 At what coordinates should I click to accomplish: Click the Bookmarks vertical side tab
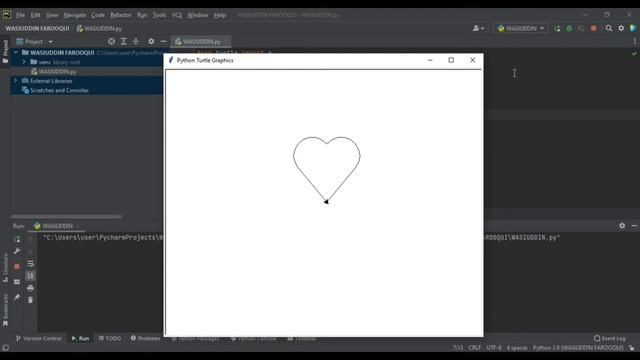coord(5,310)
